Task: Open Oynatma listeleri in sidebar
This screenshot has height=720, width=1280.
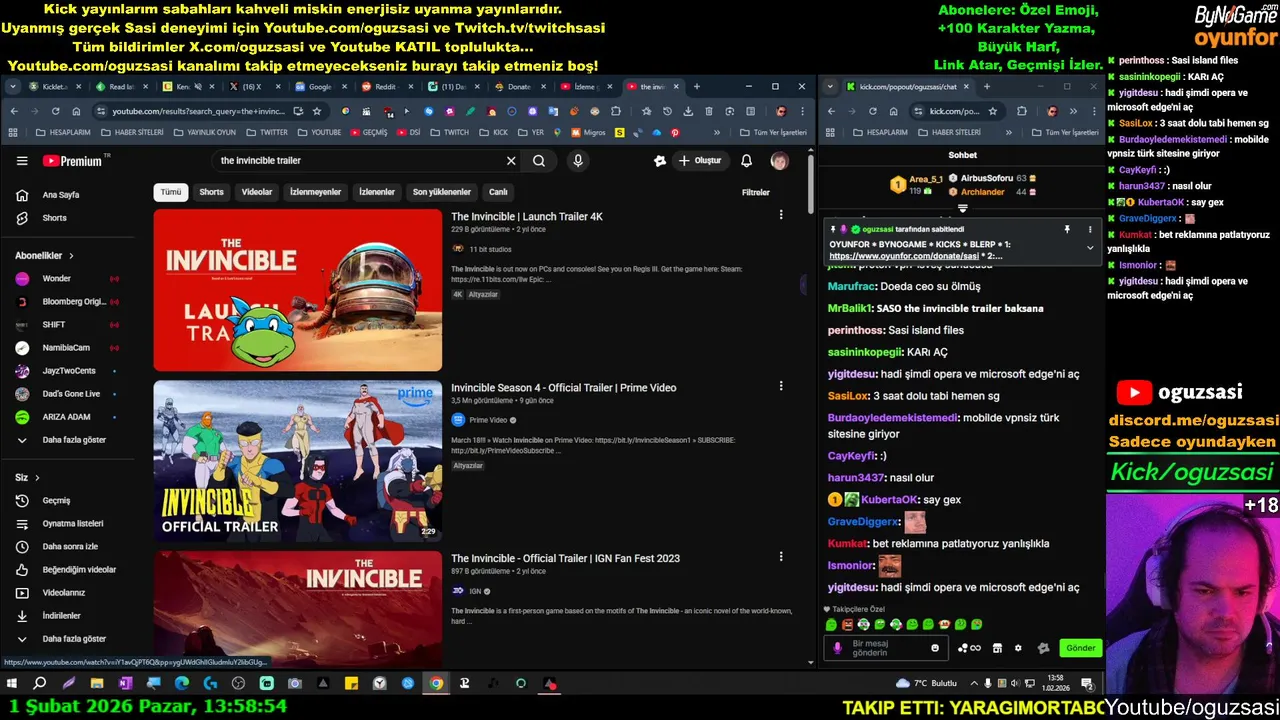Action: 73,524
